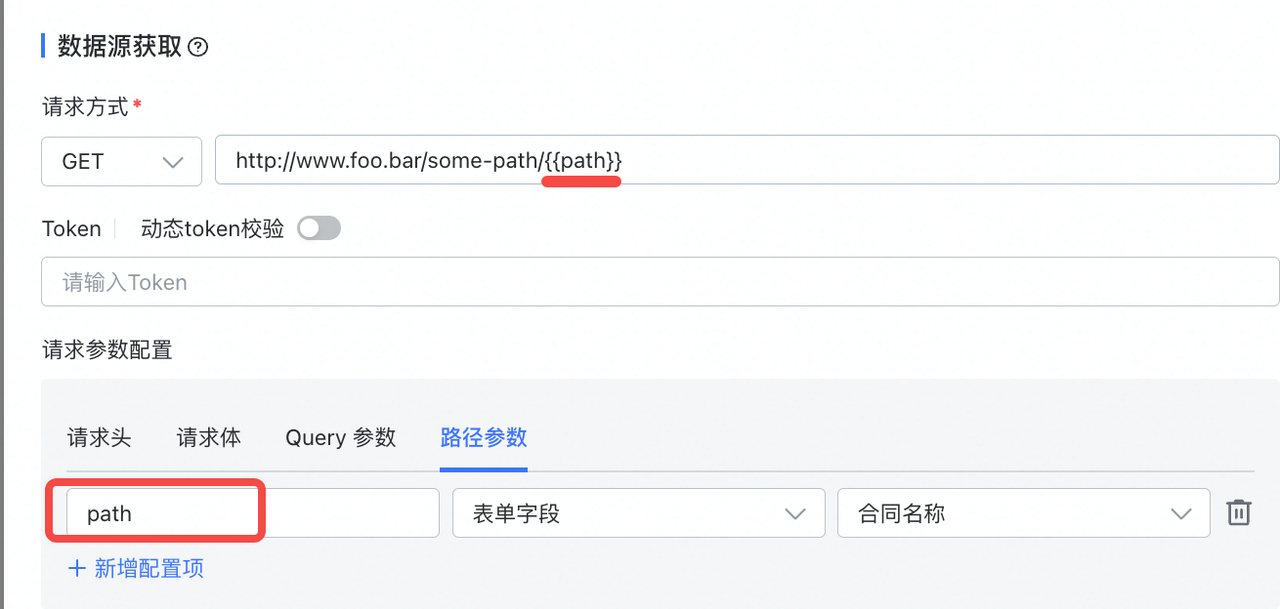Focus the request URL input field
Image resolution: width=1280 pixels, height=609 pixels.
click(x=900, y=161)
